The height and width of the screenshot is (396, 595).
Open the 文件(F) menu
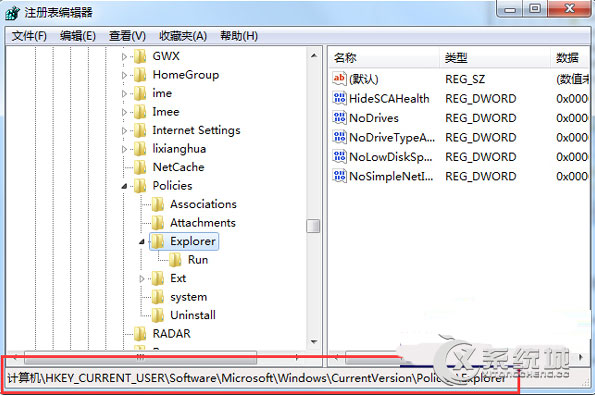29,36
